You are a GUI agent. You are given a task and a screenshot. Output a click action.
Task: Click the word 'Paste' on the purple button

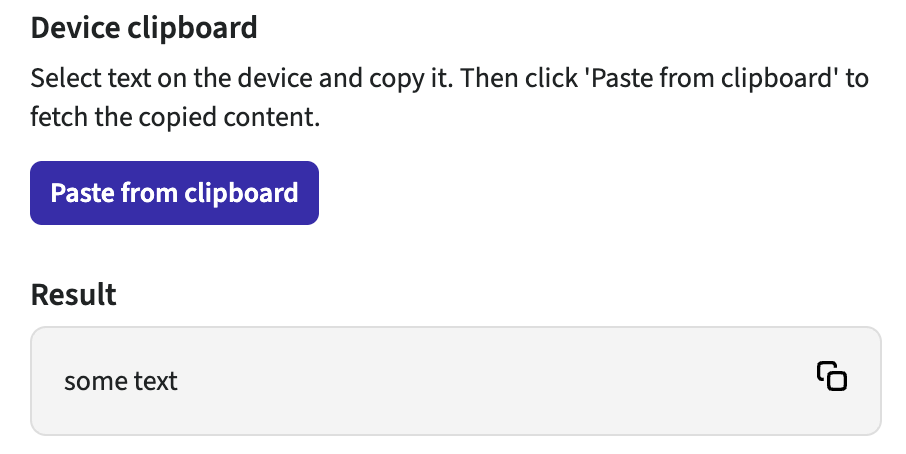(83, 193)
